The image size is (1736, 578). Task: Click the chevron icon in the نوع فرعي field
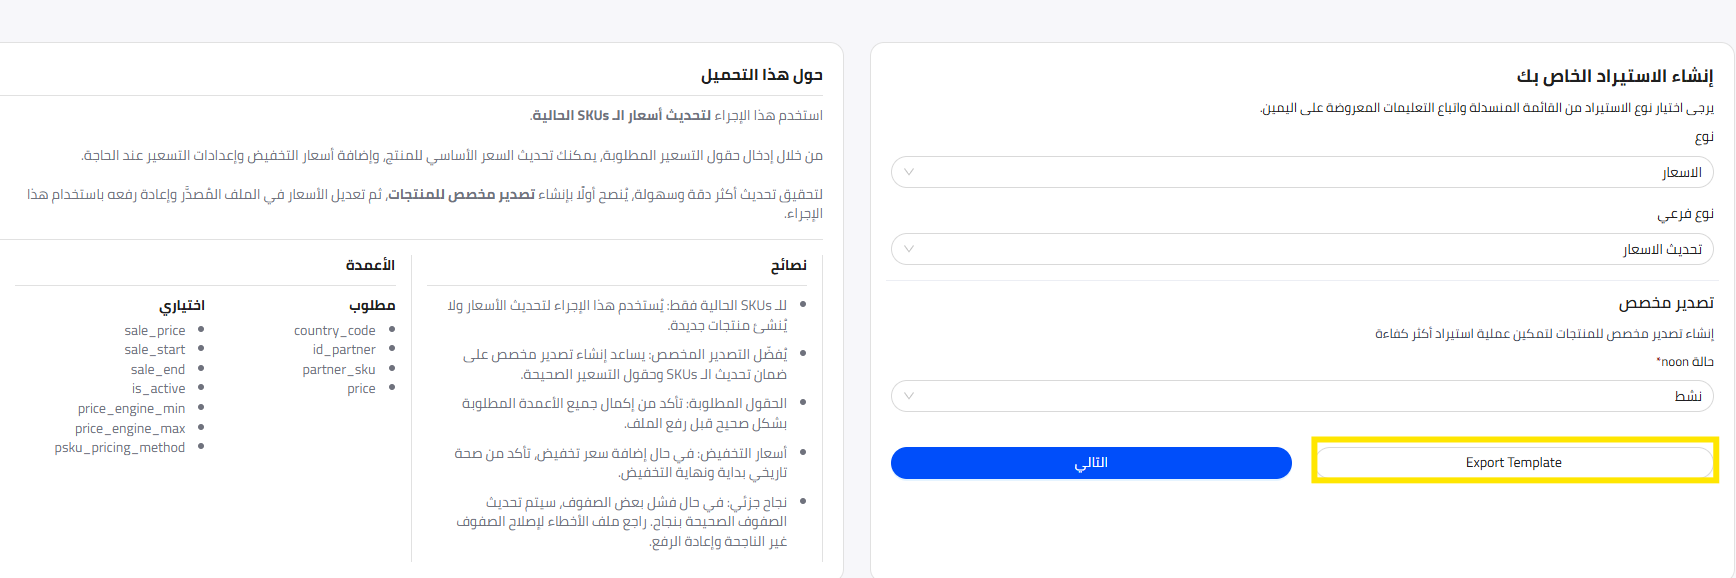[x=909, y=249]
